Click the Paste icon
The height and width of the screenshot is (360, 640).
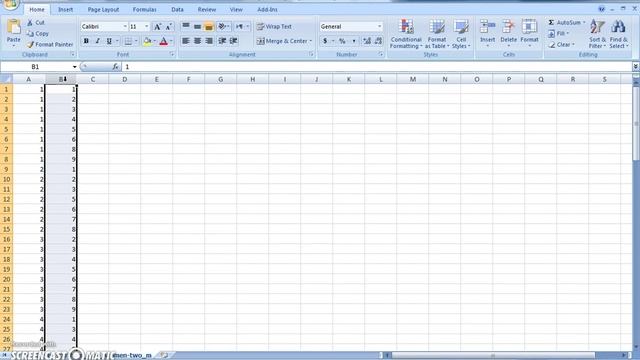click(x=13, y=27)
